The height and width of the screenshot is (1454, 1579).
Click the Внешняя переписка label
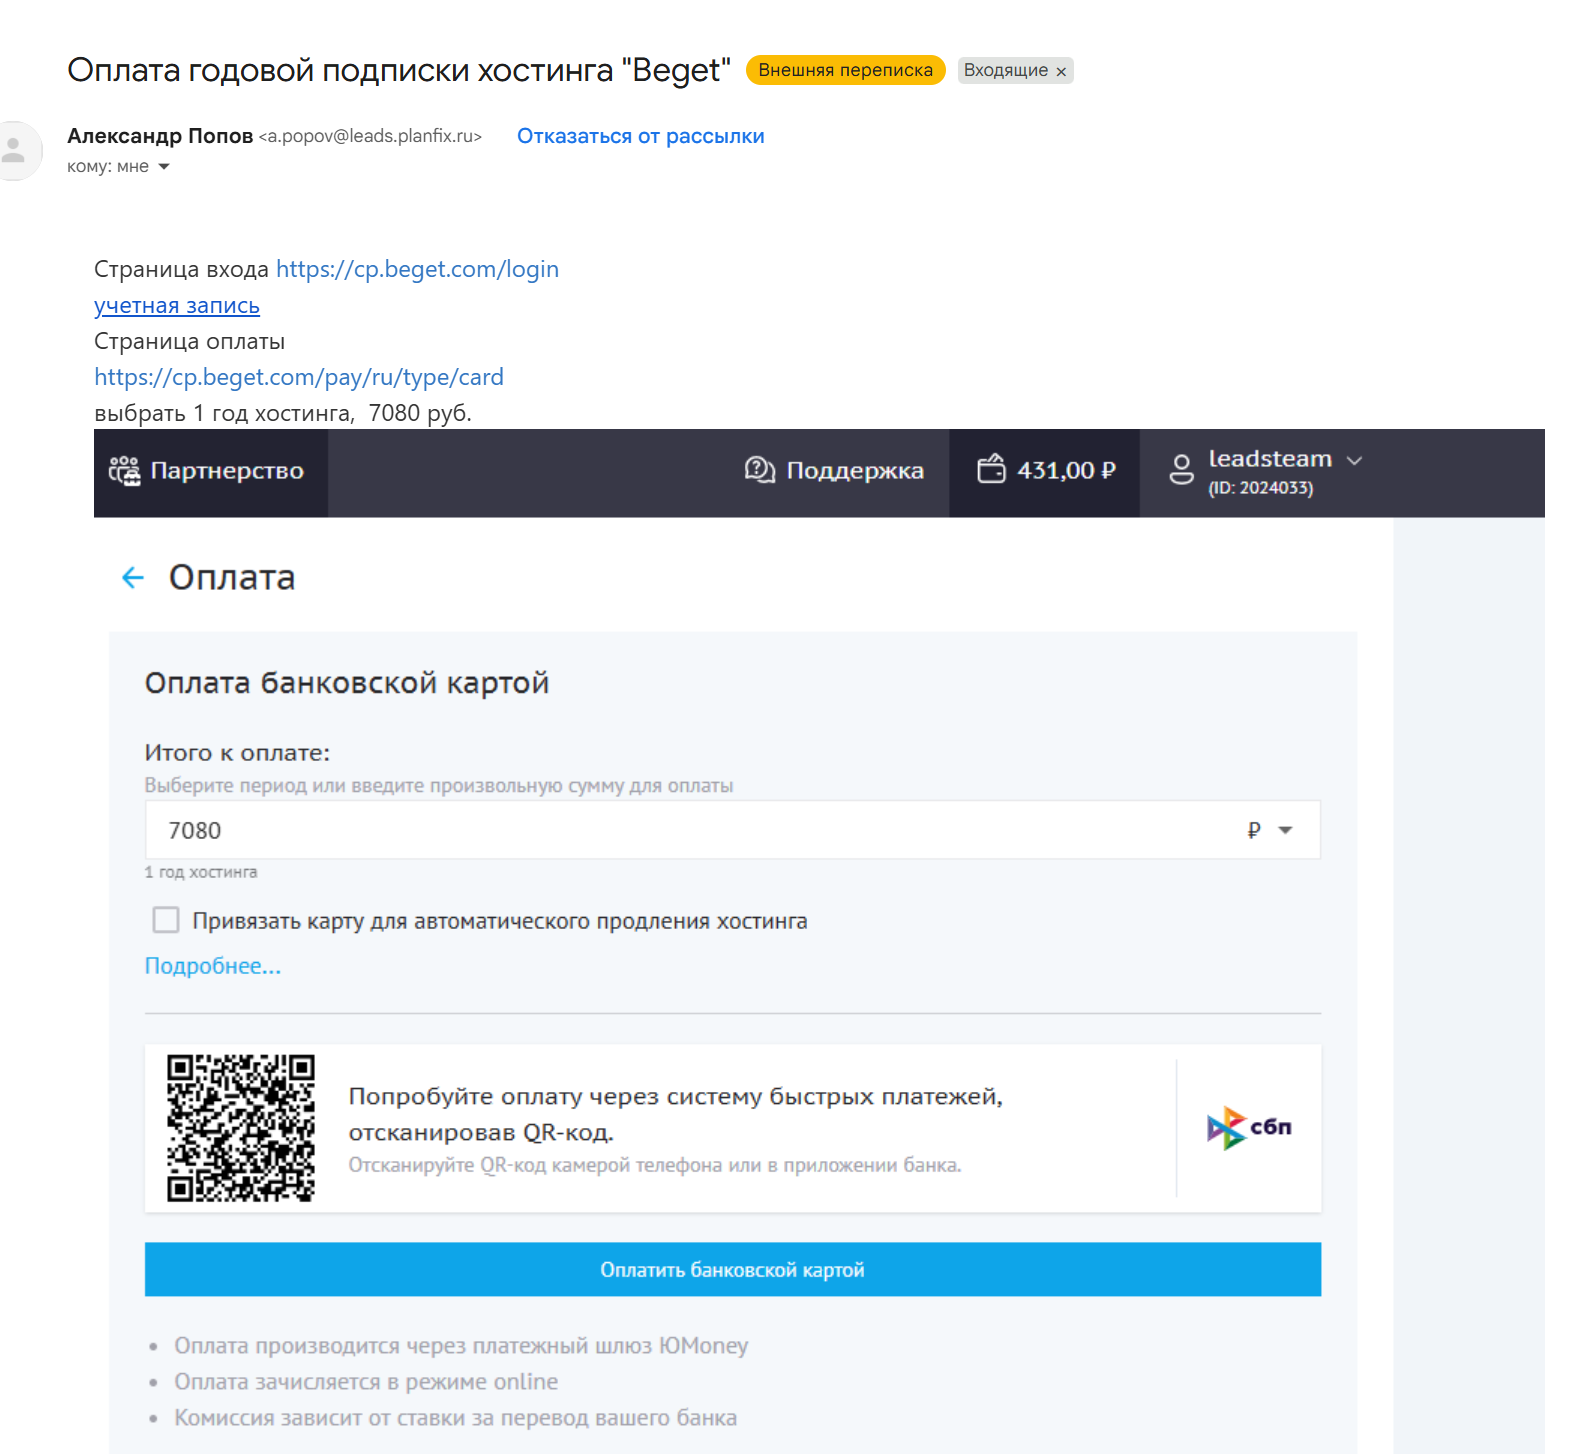[x=845, y=70]
